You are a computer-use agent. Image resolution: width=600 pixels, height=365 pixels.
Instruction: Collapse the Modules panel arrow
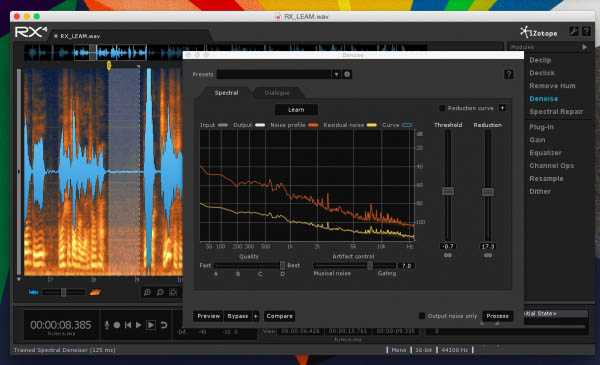[x=584, y=47]
